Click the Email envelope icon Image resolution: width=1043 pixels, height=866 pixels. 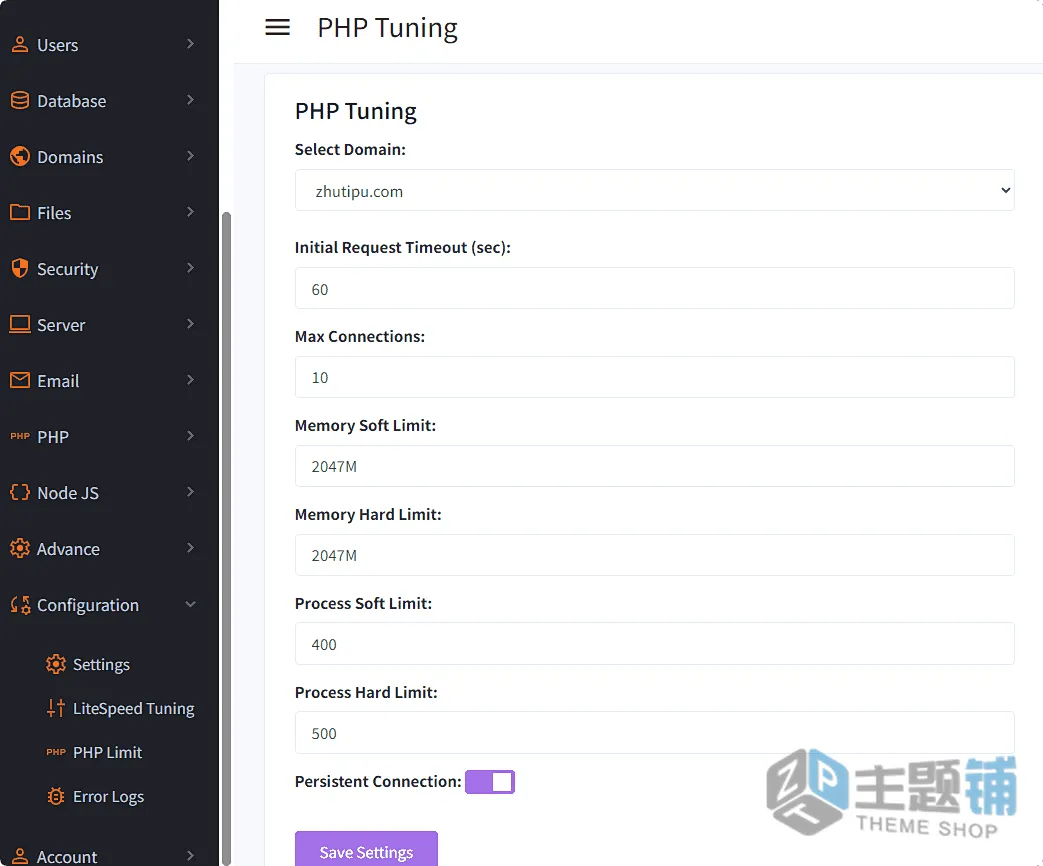point(20,380)
